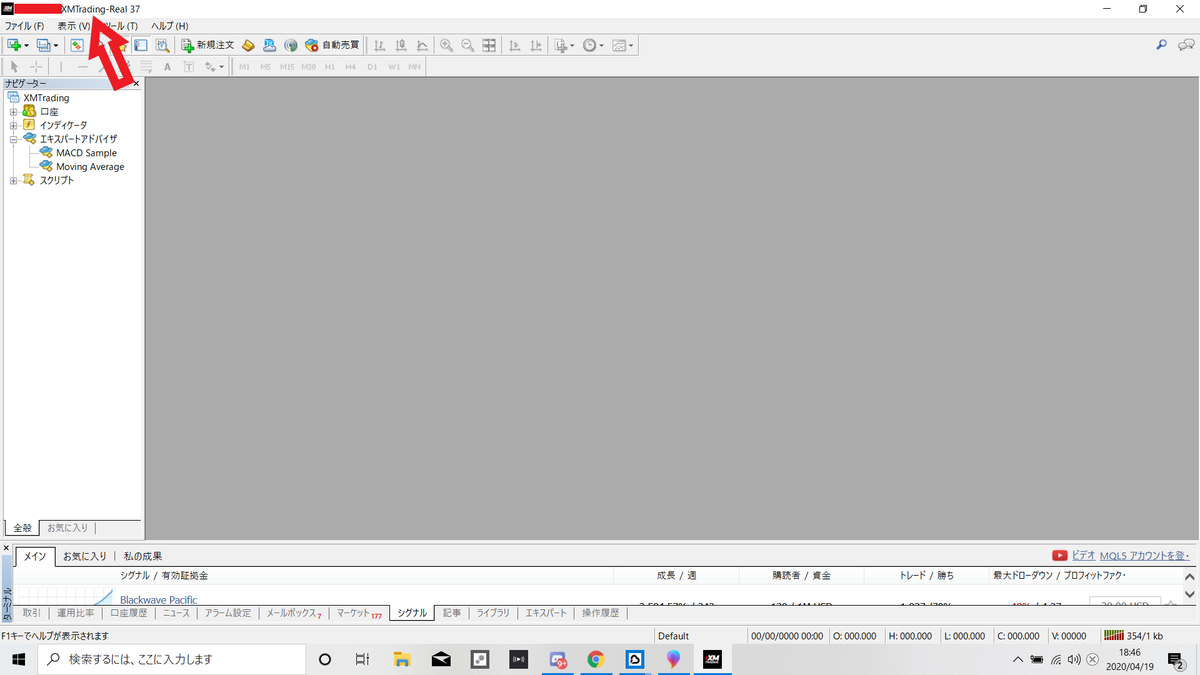Select the cursor arrow tool

[x=14, y=67]
